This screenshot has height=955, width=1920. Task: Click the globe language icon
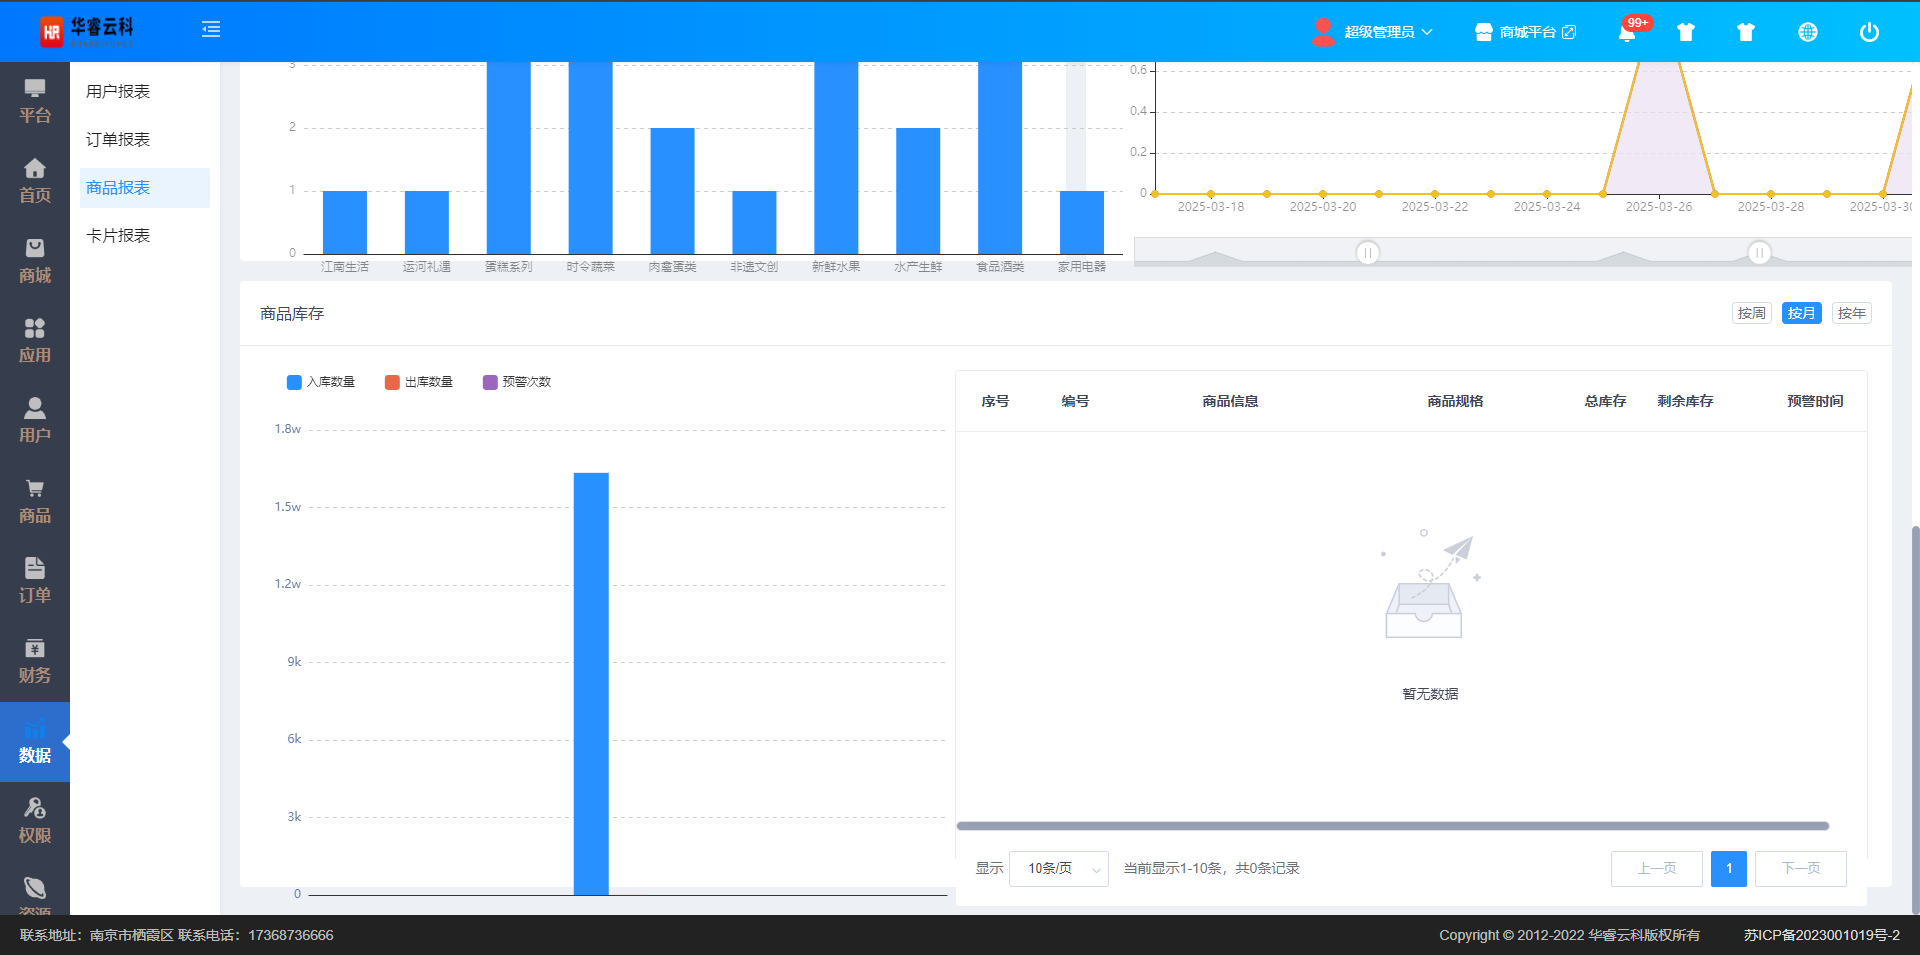coord(1807,32)
